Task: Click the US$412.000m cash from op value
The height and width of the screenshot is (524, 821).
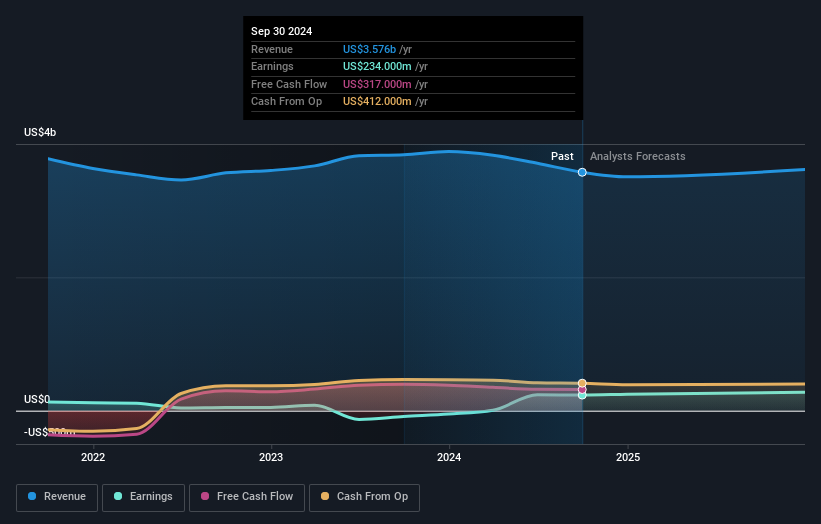Action: 377,102
